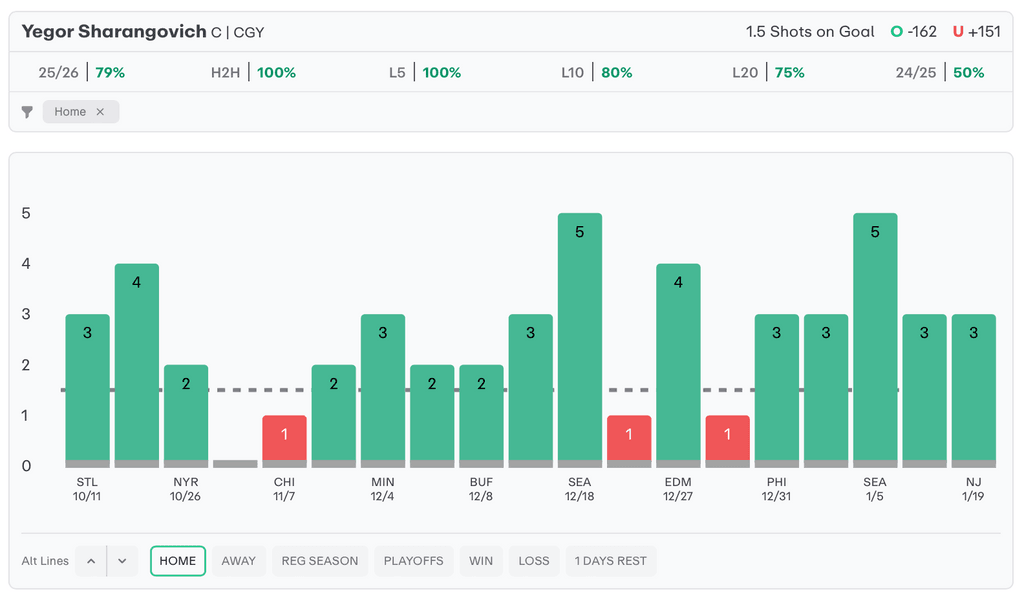Apply the 1 DAYS REST filter
The image size is (1024, 601).
[x=610, y=561]
